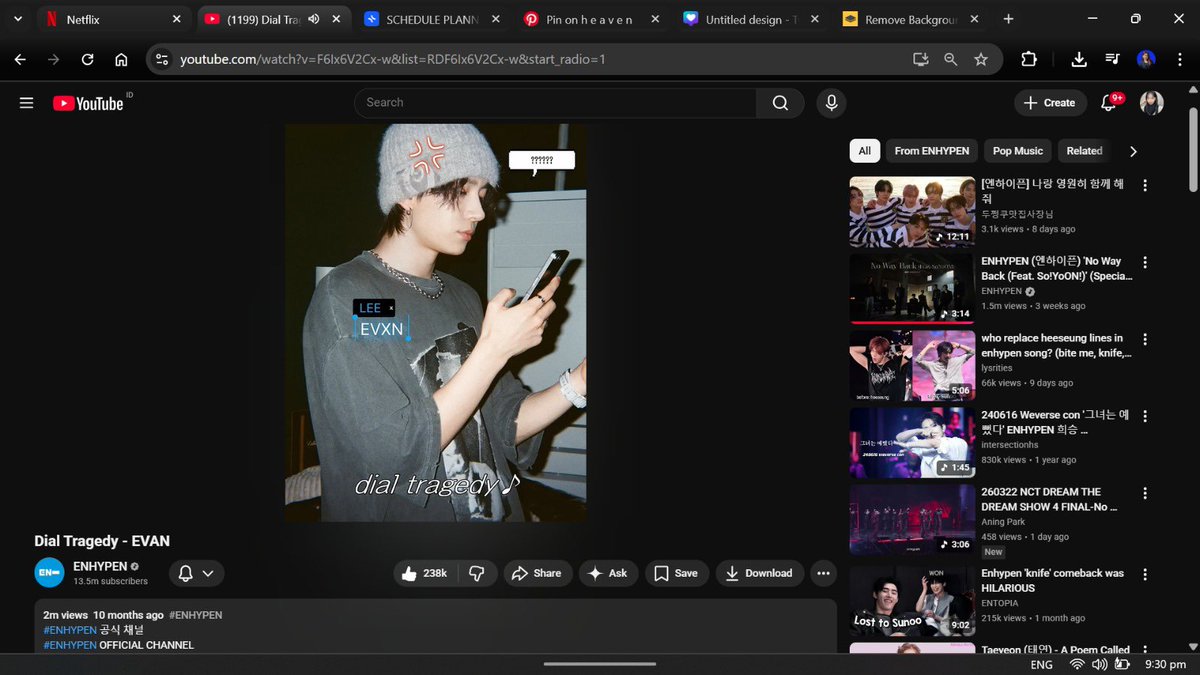This screenshot has width=1200, height=675.
Task: Click the browser home icon
Action: (x=121, y=59)
